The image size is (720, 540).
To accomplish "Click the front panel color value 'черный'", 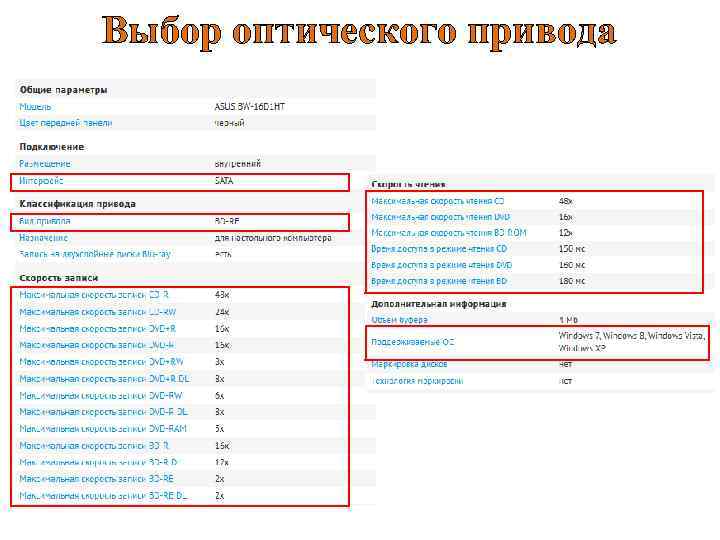I will click(230, 123).
